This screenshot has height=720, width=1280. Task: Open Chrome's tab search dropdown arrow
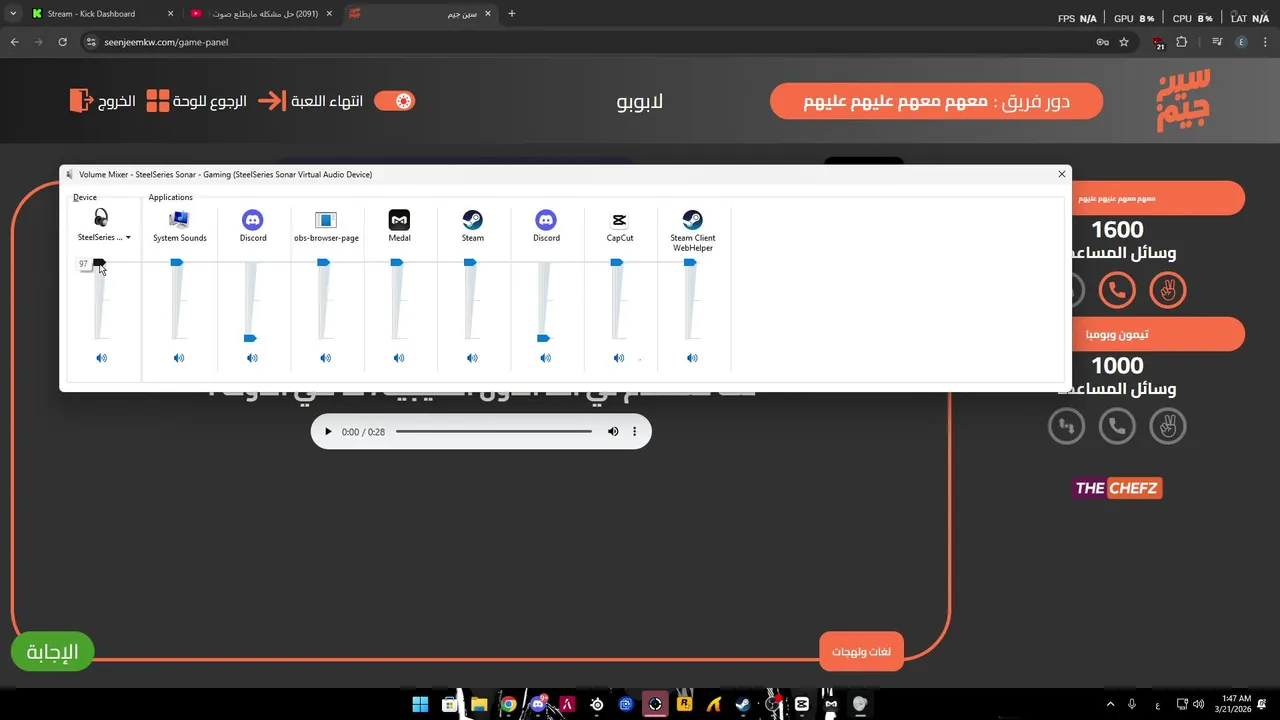pos(13,14)
